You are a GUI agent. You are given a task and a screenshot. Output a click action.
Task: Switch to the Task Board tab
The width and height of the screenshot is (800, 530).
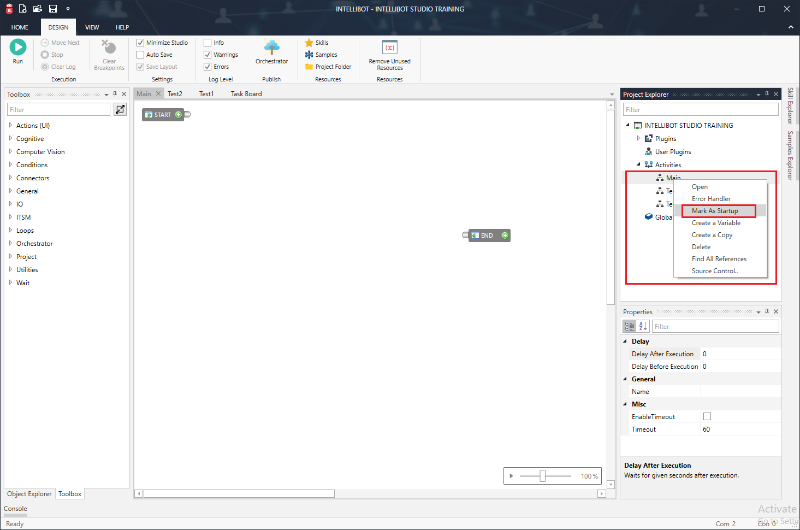click(246, 94)
